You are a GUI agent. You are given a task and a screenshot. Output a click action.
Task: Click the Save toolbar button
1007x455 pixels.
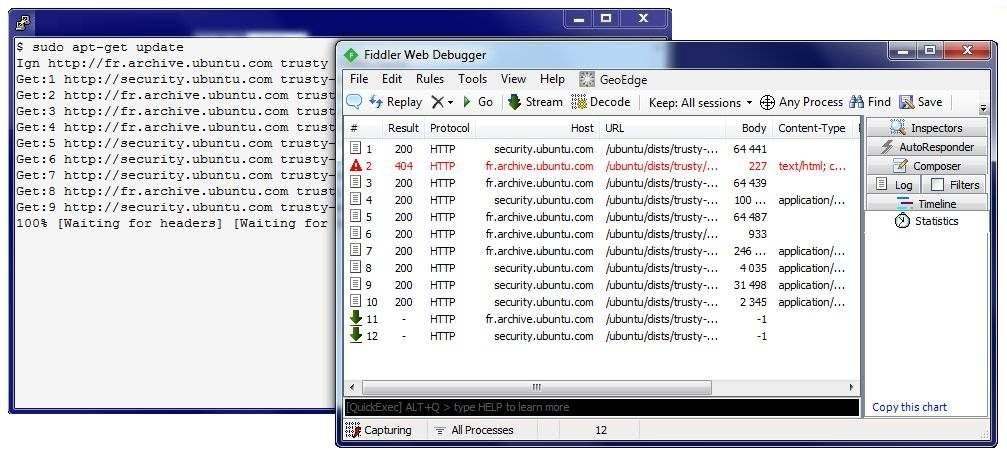click(920, 102)
